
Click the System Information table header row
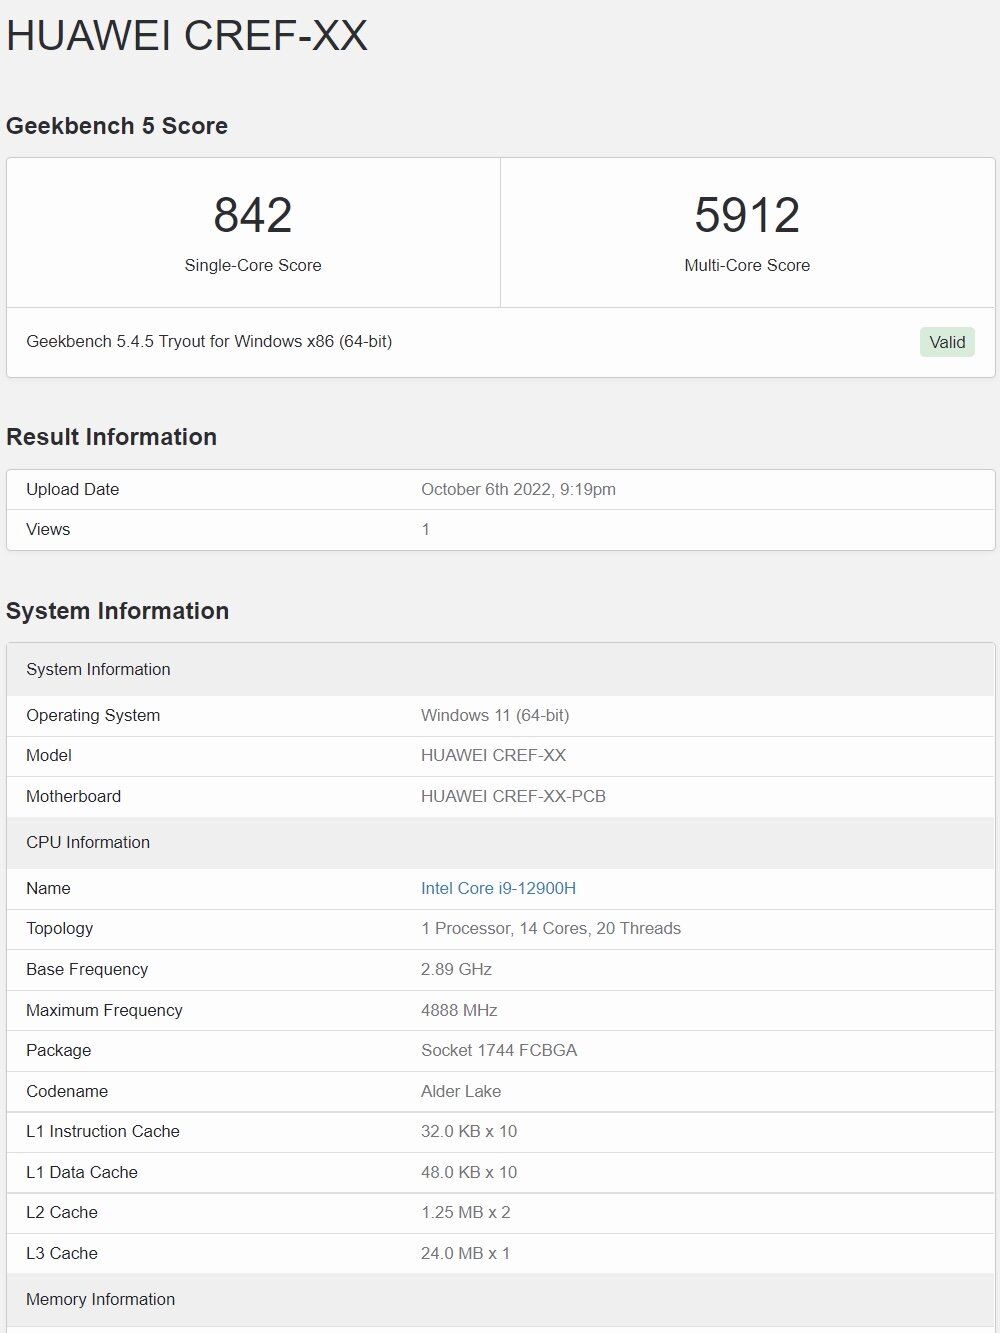click(501, 669)
